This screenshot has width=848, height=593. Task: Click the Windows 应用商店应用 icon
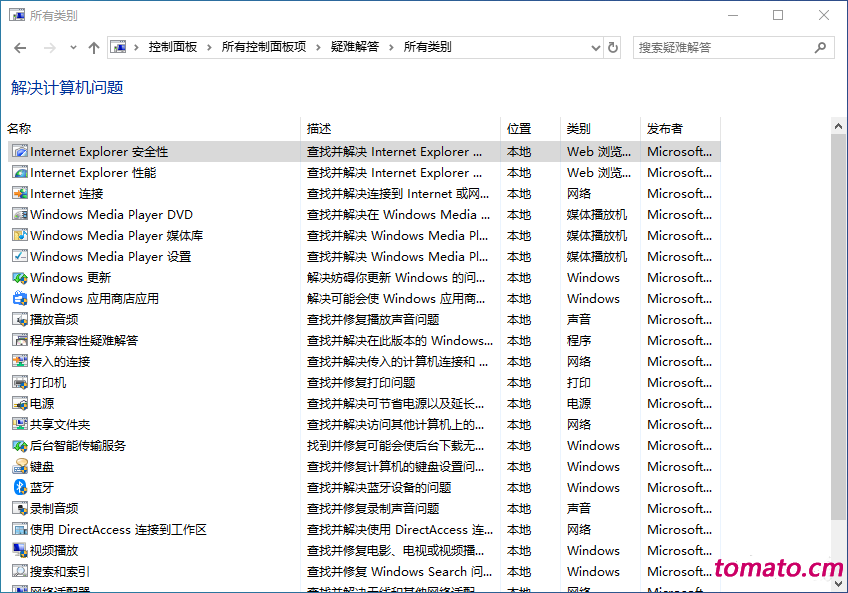tap(20, 299)
